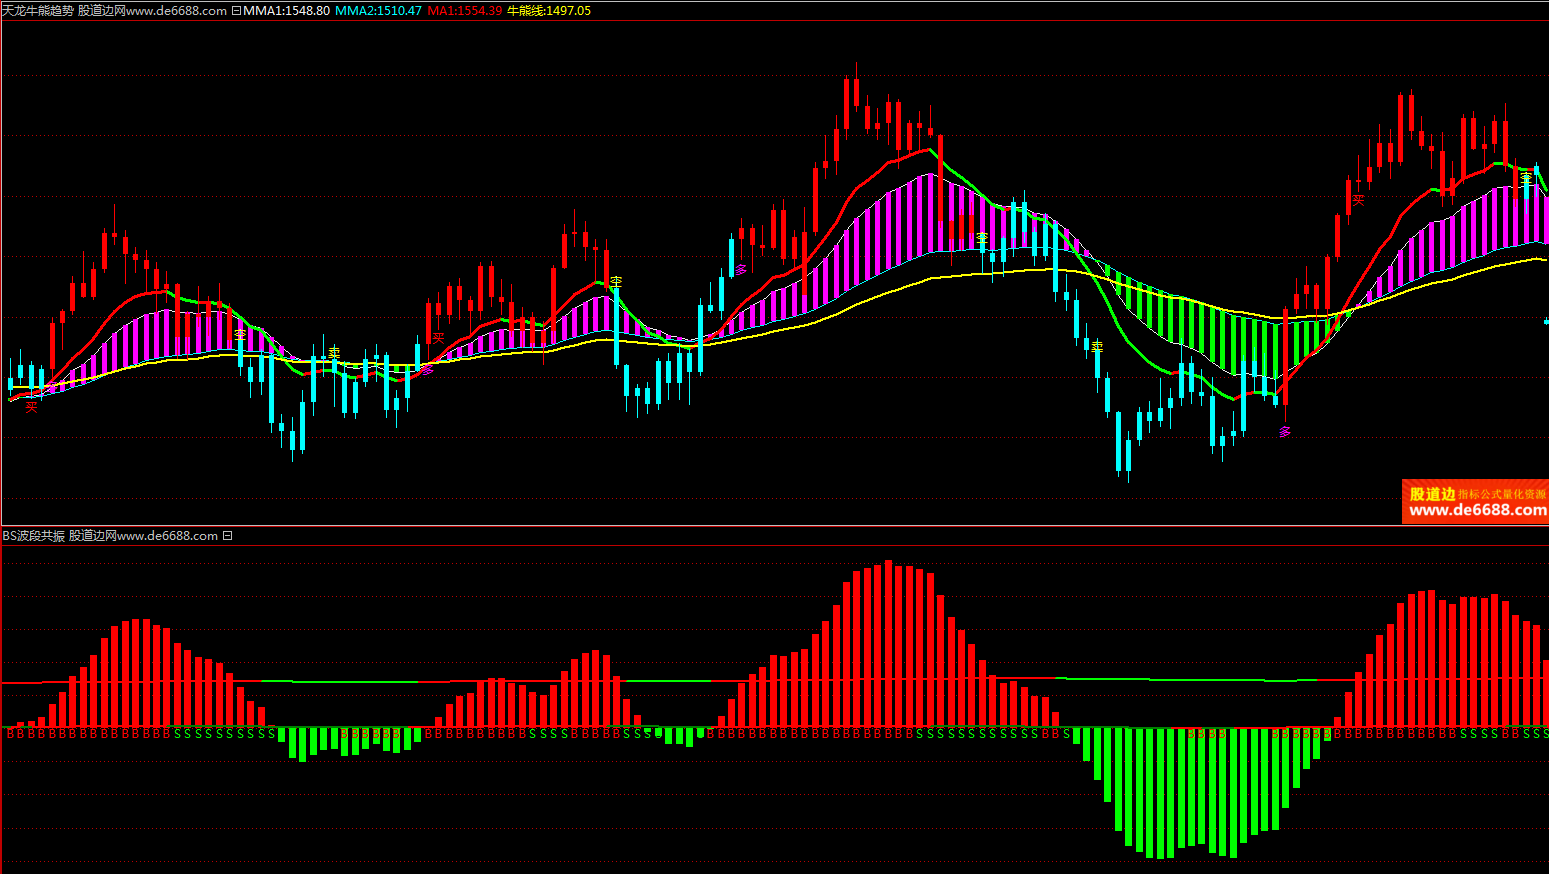Click the leftmost red B signal in BS panel
Viewport: 1549px width, 874px height.
10,734
